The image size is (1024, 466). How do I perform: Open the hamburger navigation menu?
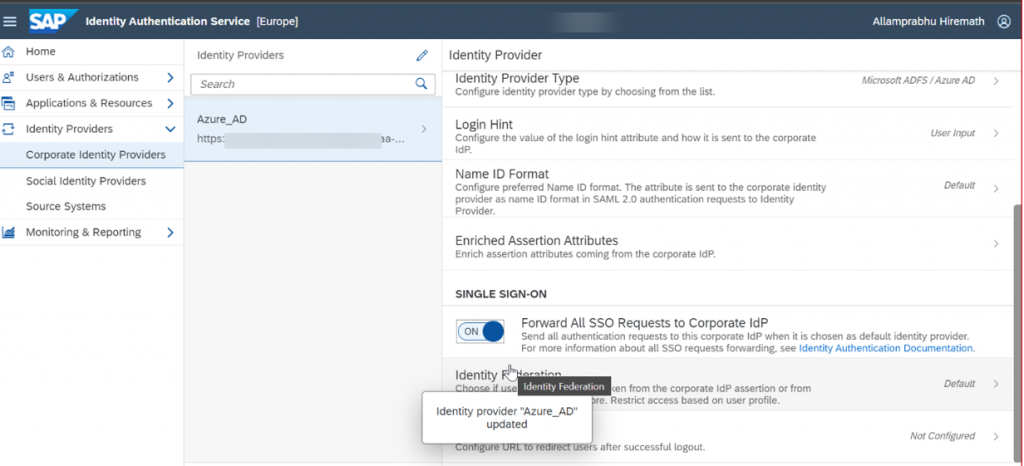pos(10,22)
